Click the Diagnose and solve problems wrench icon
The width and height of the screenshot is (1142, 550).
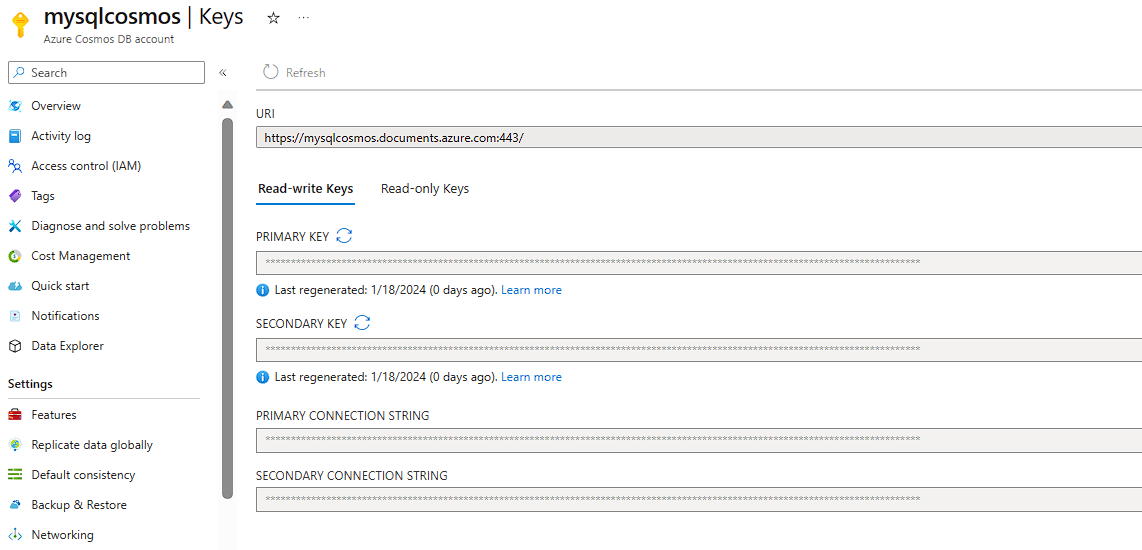point(15,226)
